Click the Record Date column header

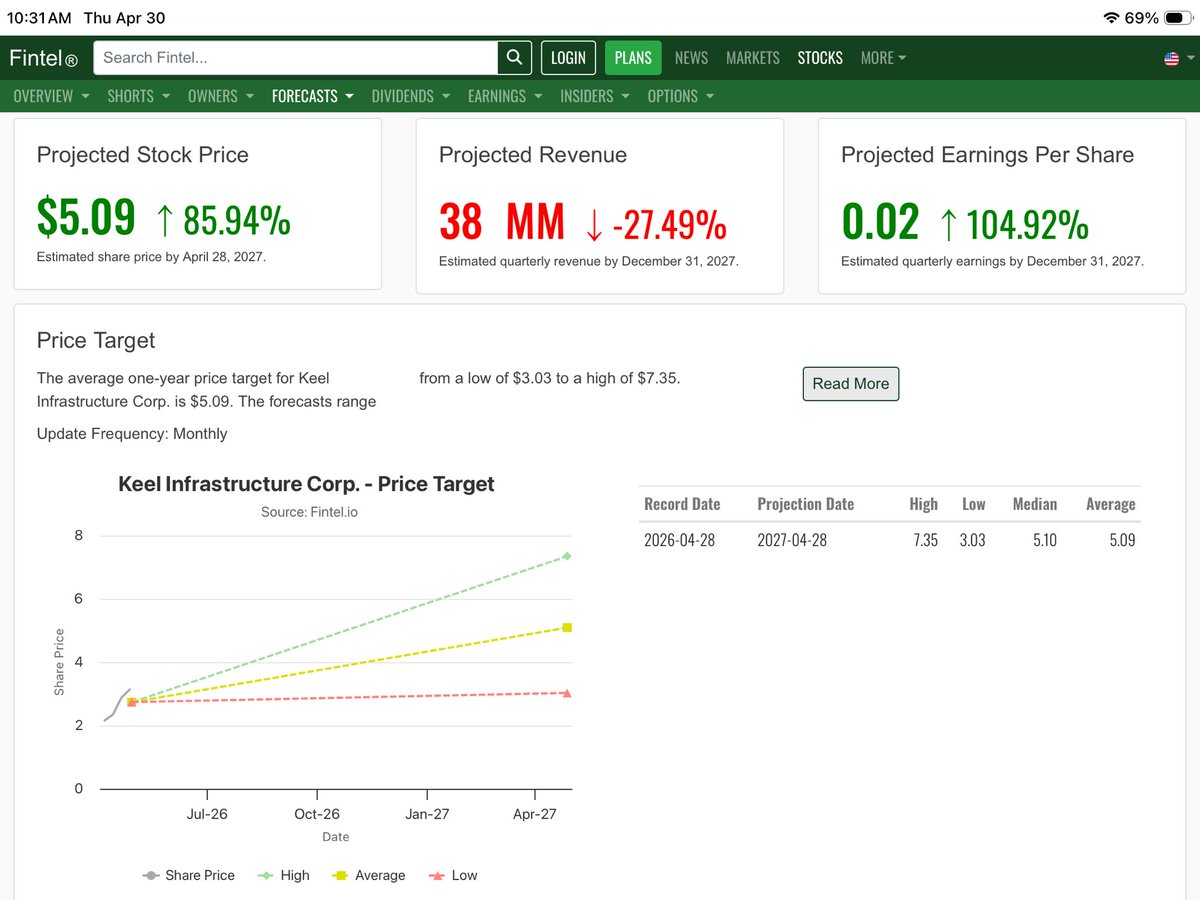[x=682, y=504]
